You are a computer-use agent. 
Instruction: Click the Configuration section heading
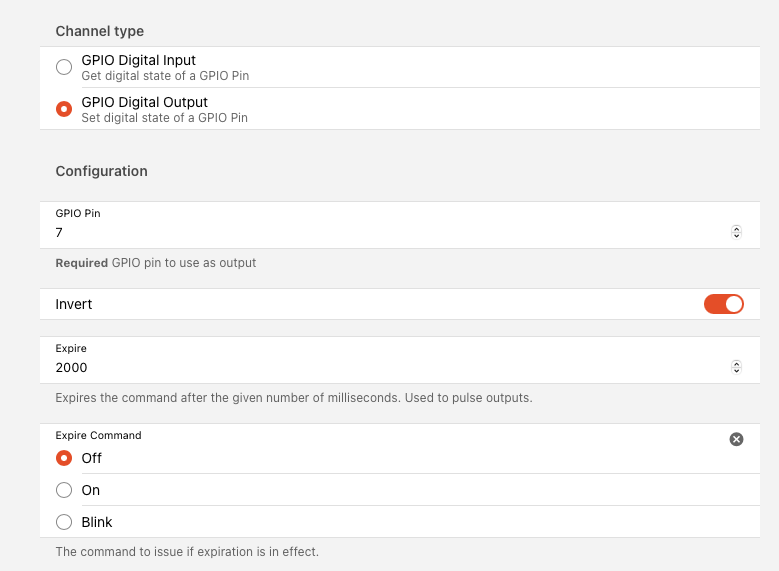point(101,171)
